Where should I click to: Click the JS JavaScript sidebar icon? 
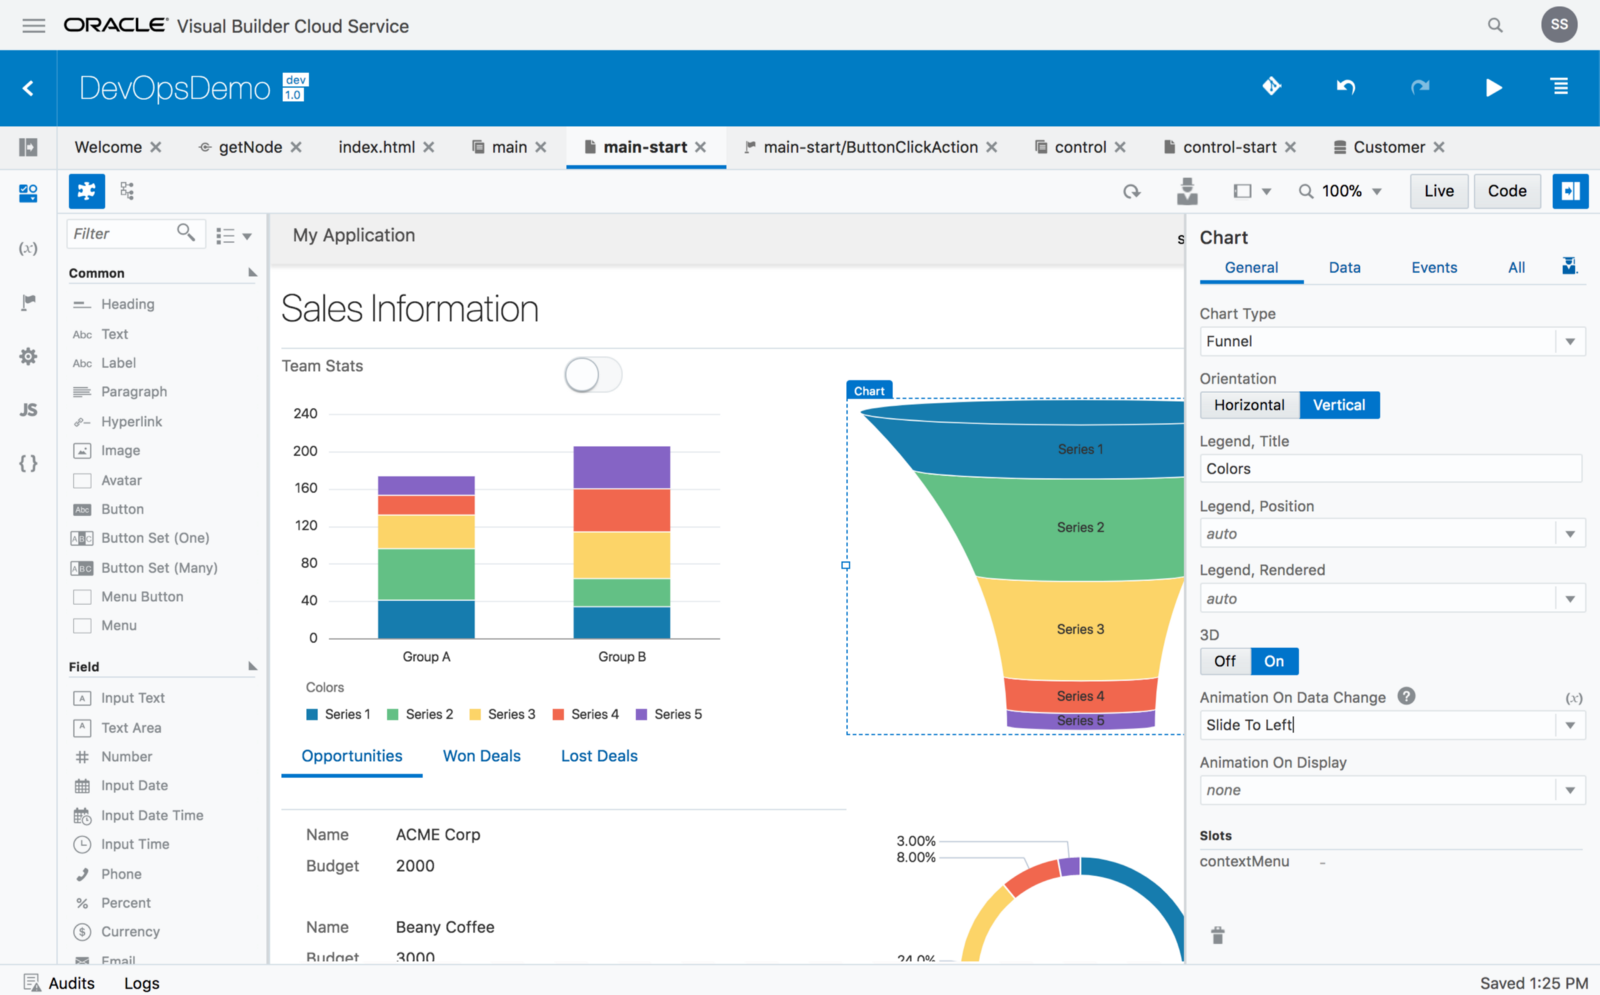click(x=28, y=410)
